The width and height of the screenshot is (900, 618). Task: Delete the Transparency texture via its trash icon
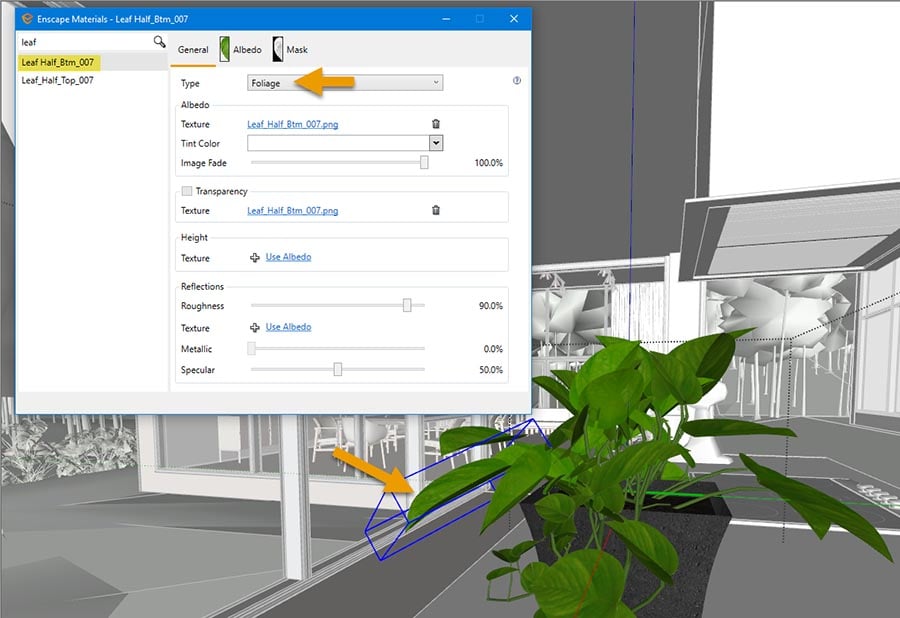[436, 210]
